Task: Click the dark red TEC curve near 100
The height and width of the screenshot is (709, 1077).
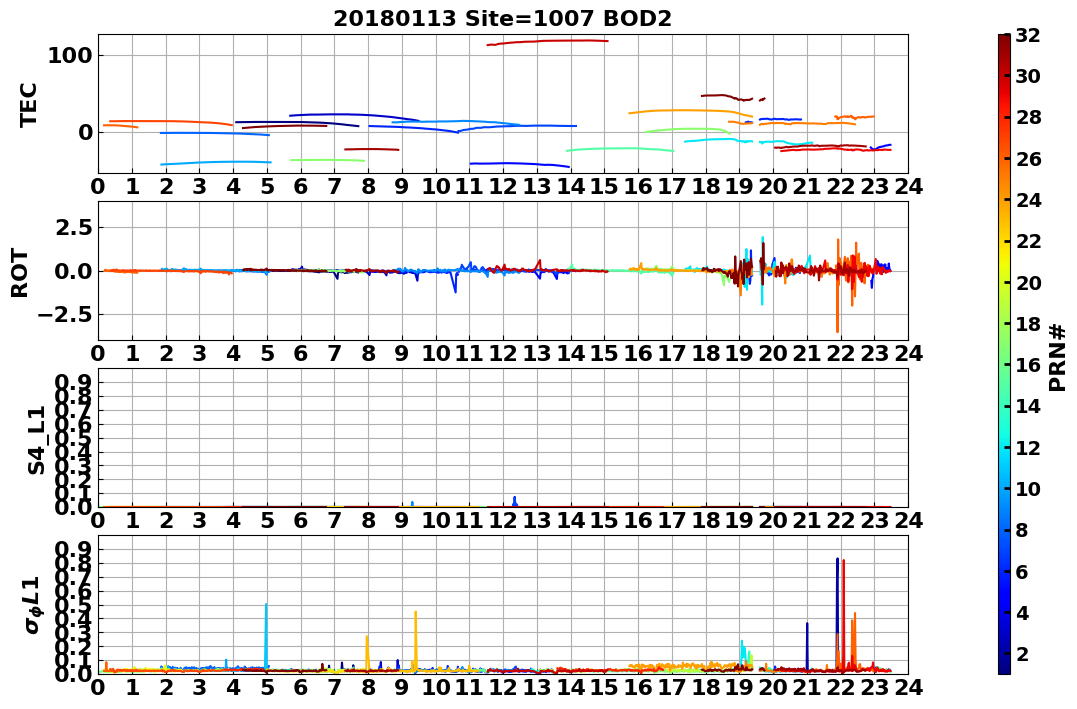Action: coord(547,41)
